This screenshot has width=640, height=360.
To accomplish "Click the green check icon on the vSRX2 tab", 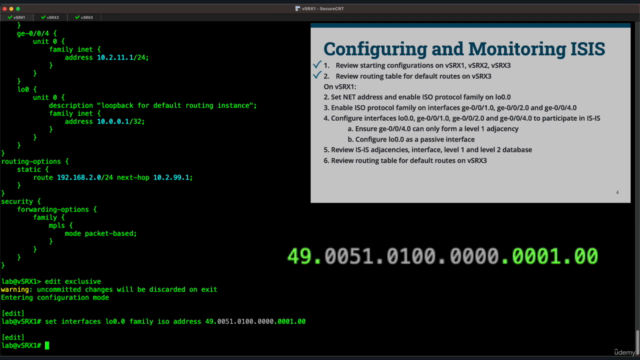I will [x=43, y=18].
